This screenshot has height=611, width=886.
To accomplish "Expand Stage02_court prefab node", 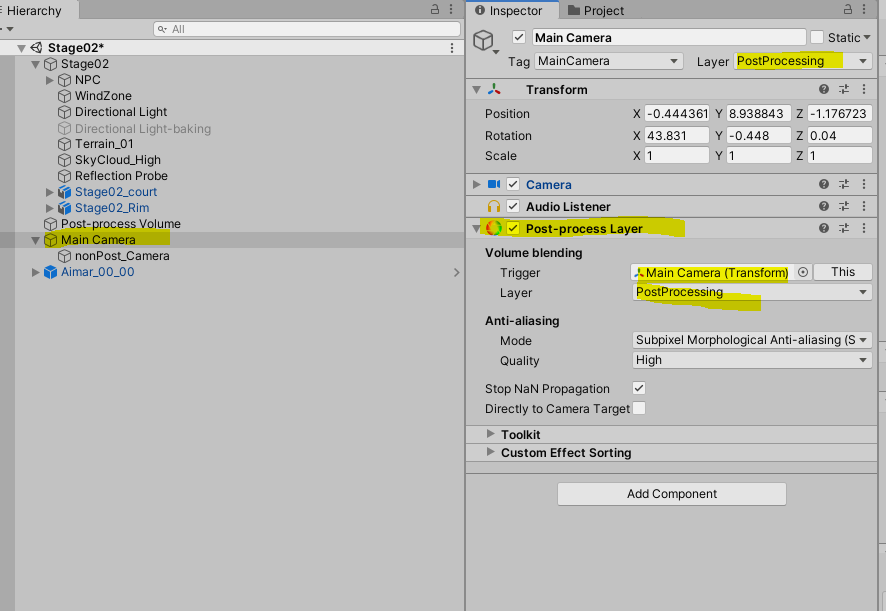I will 50,192.
